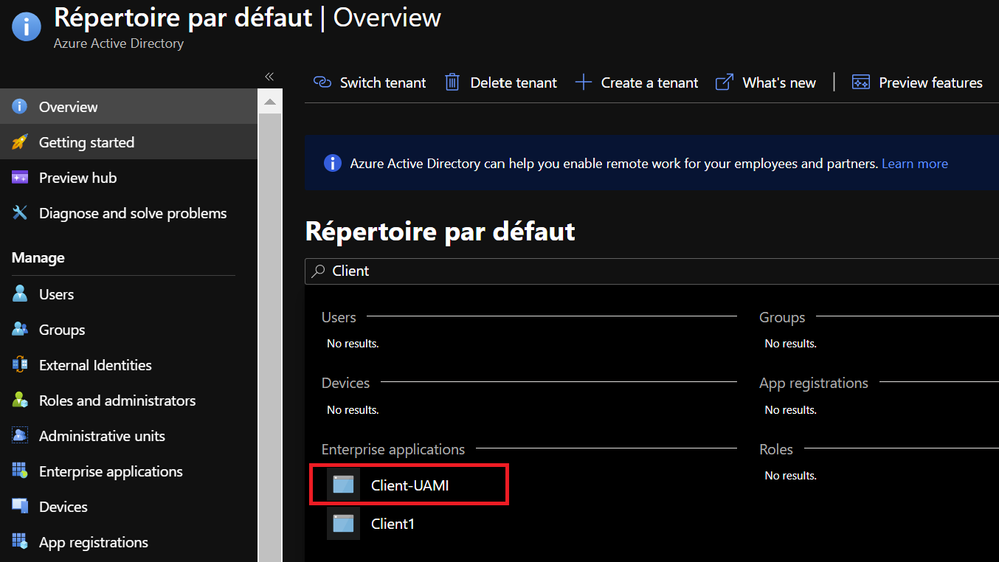Click the info icon in the blue banner

pos(332,163)
